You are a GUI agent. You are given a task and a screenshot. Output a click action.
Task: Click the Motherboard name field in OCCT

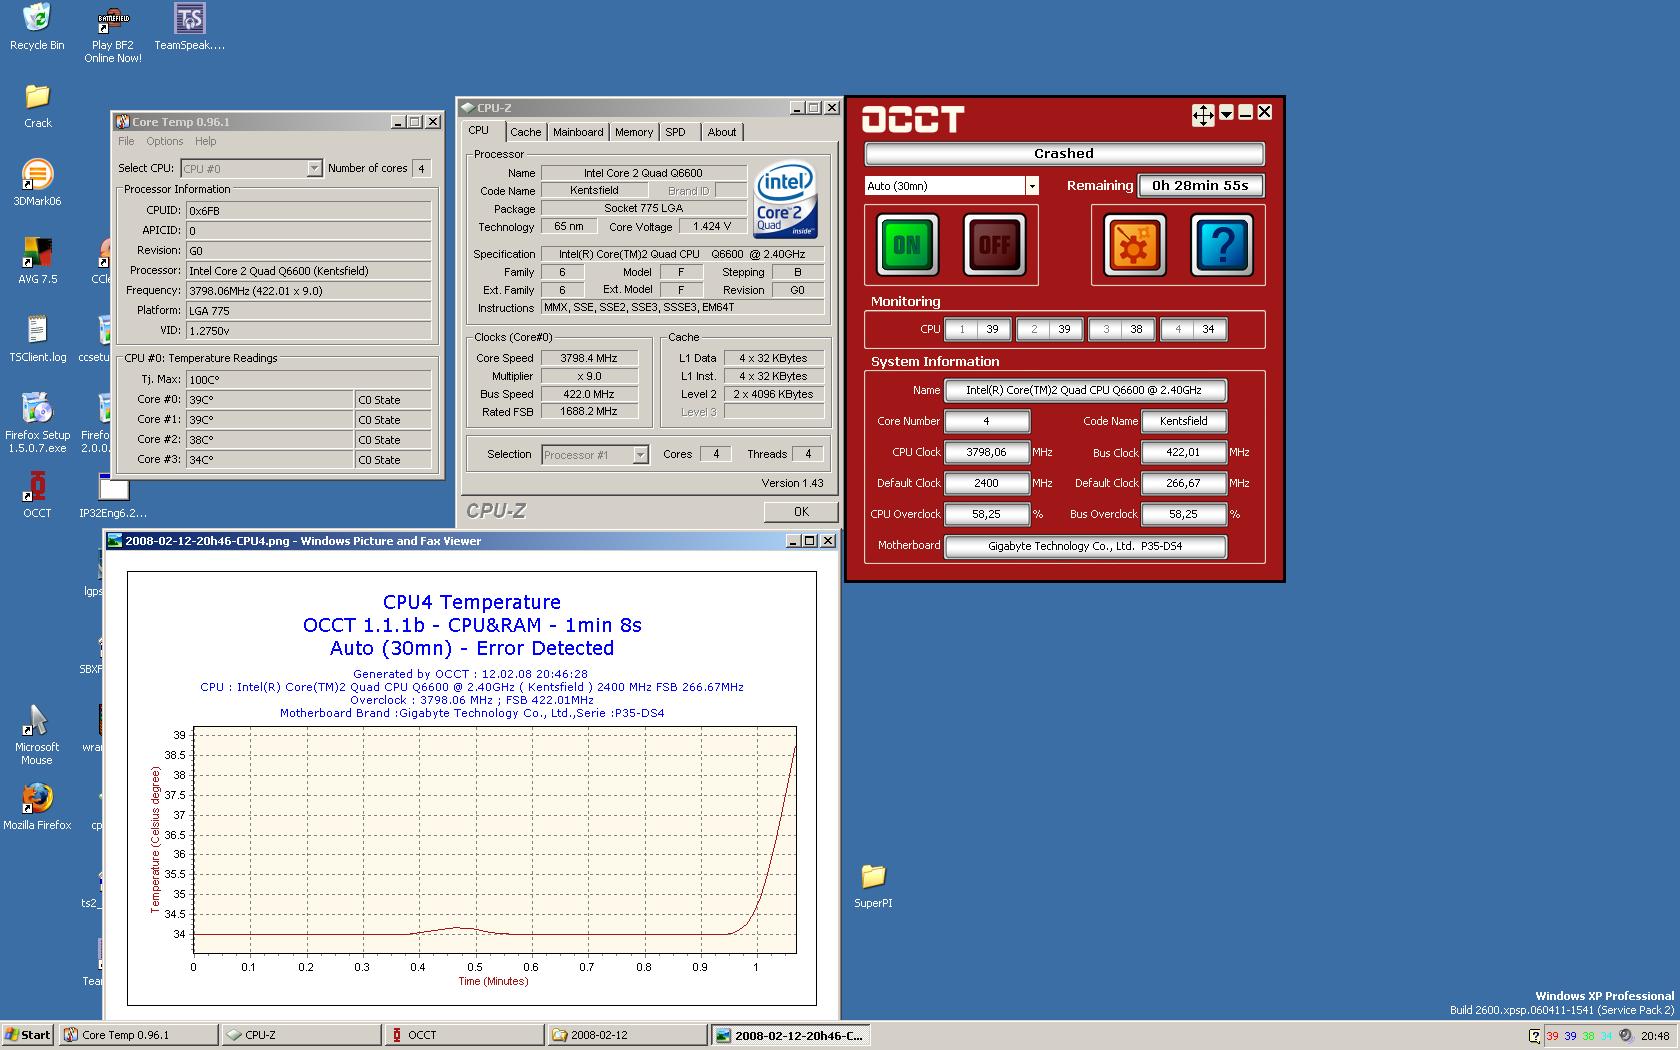click(x=1085, y=546)
